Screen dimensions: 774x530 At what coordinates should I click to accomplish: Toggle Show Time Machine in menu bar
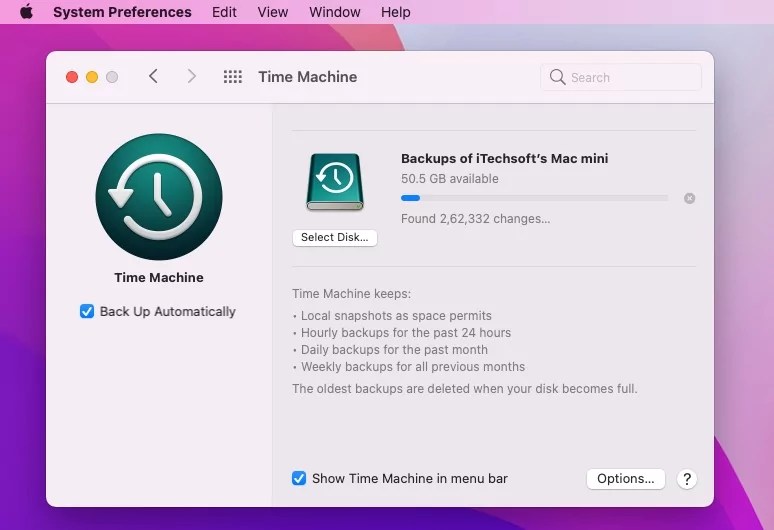click(x=299, y=478)
